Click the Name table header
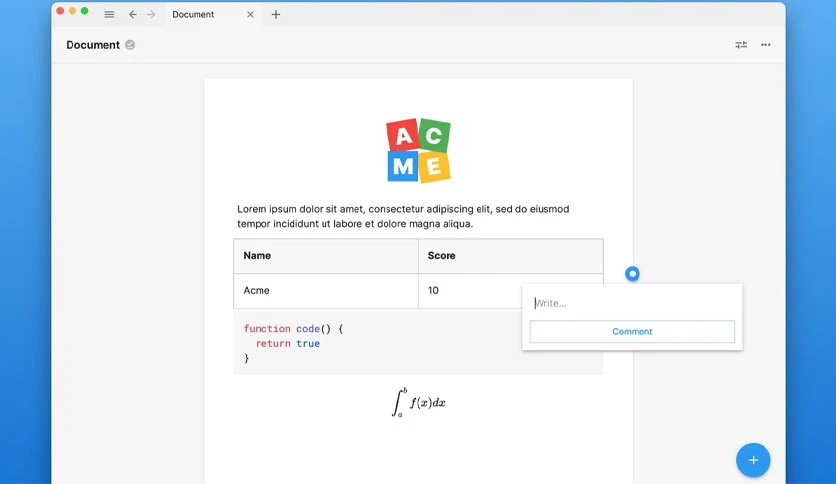 (326, 256)
